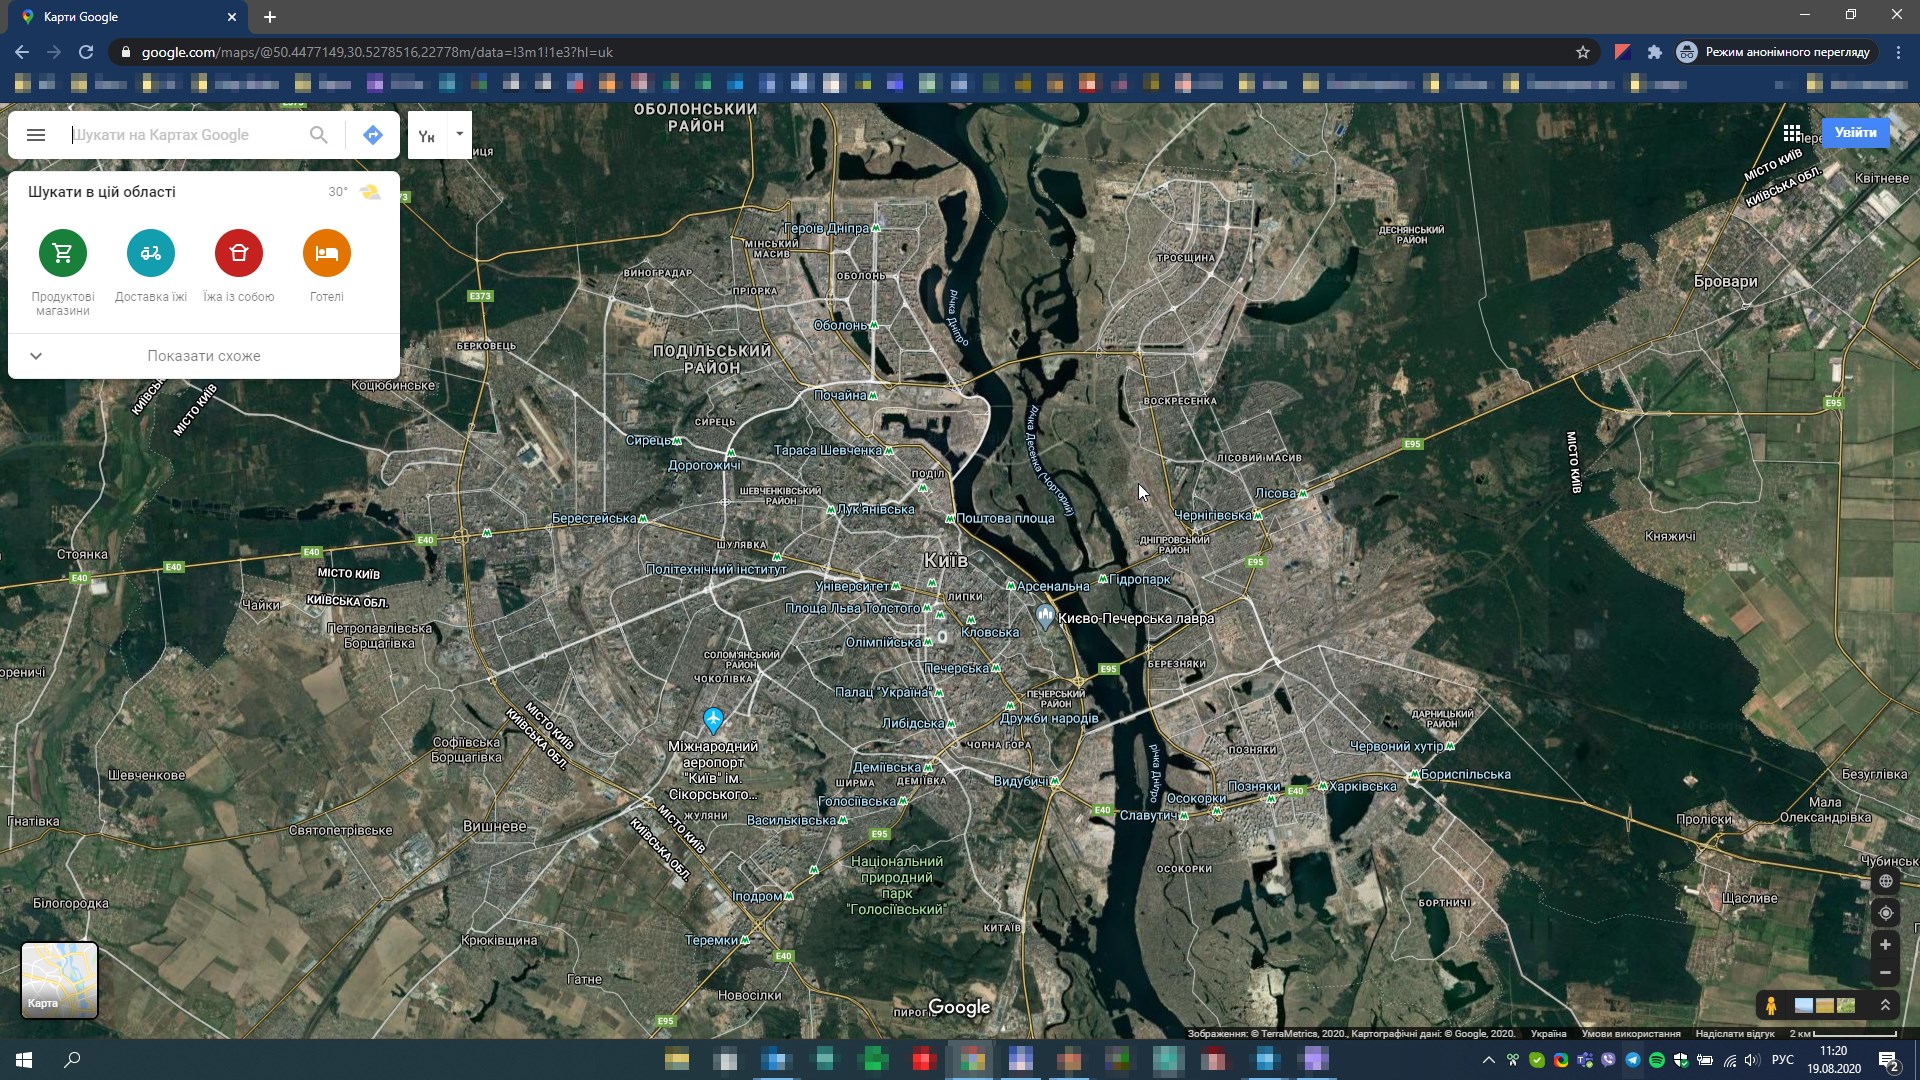Viewport: 1920px width, 1080px height.
Task: Open Telegram from the system tray
Action: (1633, 1060)
